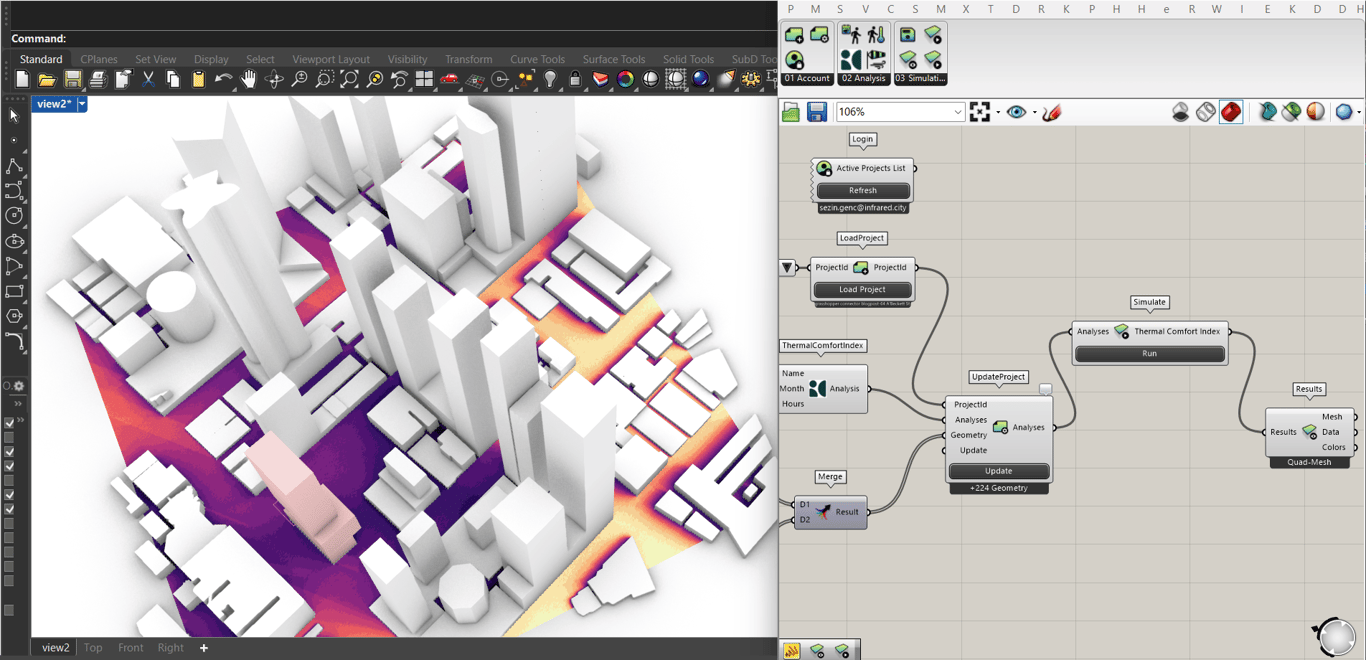The height and width of the screenshot is (660, 1366).
Task: Open the 106% zoom level dropdown
Action: (x=957, y=112)
